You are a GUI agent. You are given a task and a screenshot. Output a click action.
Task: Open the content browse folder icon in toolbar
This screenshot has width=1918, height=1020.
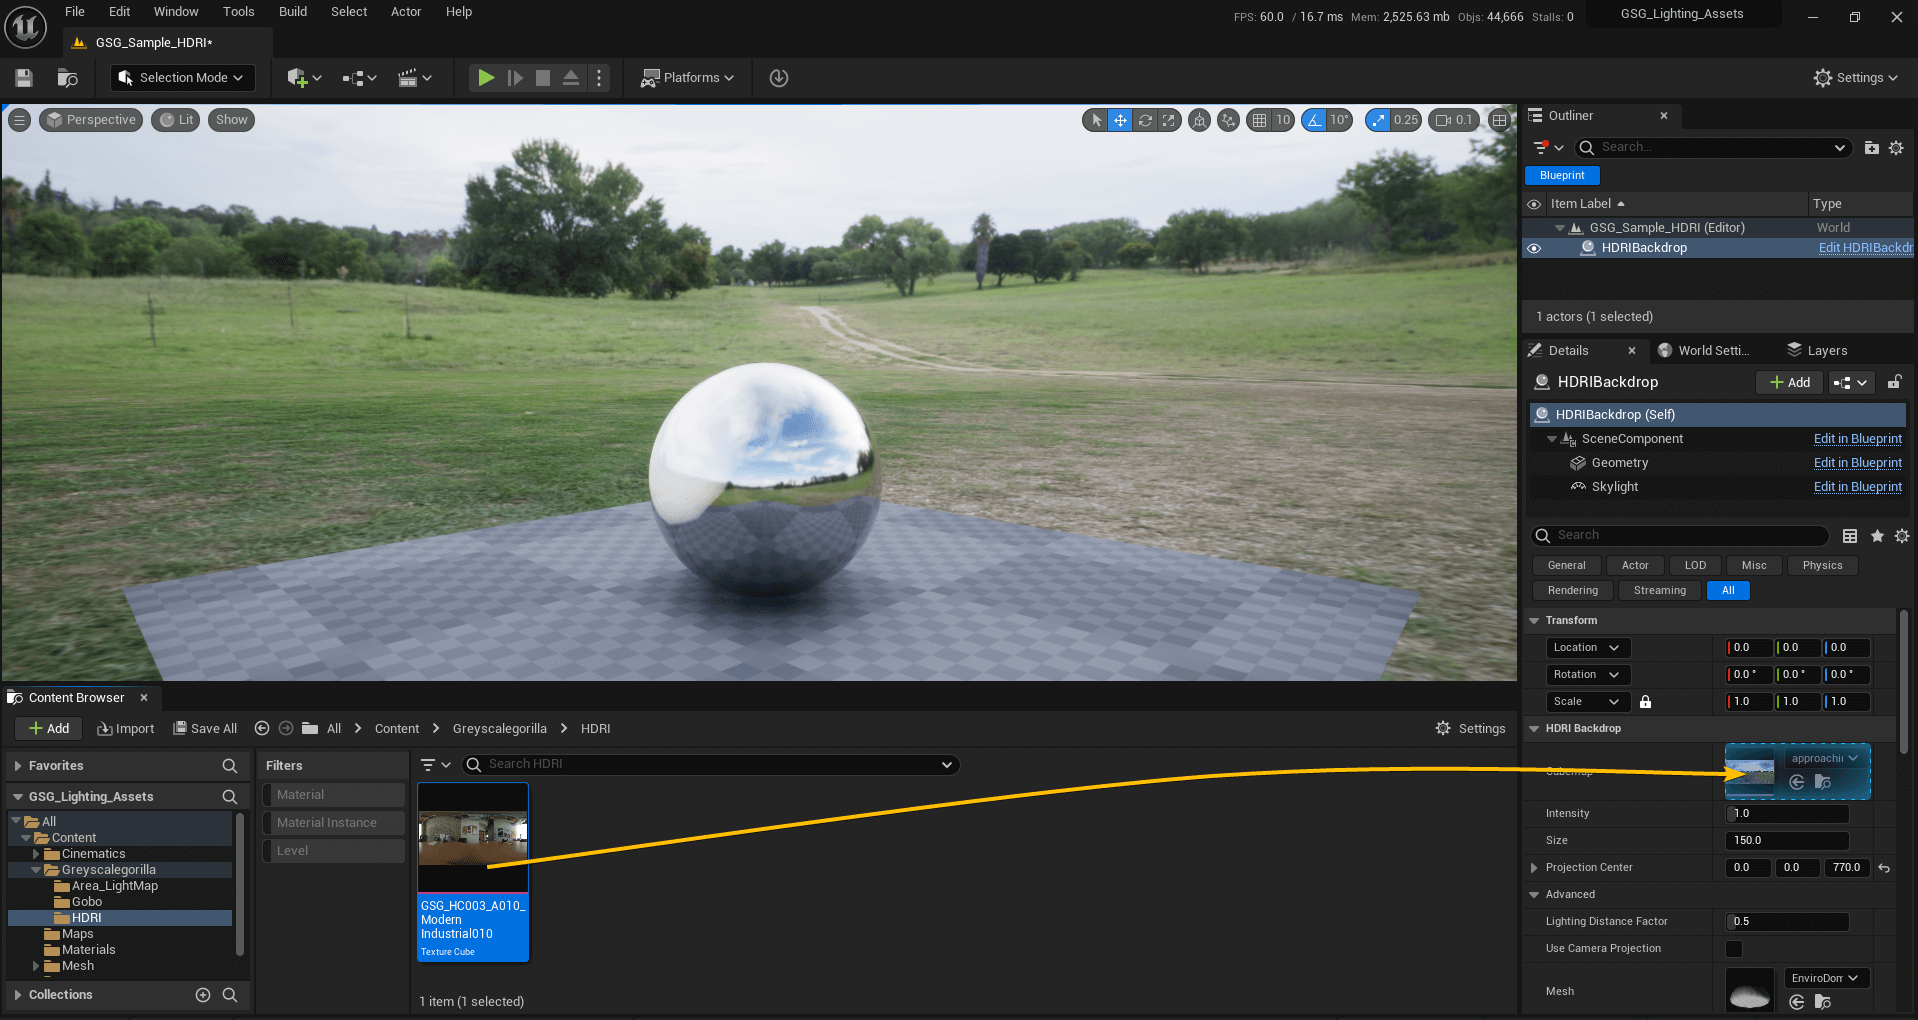pyautogui.click(x=68, y=78)
